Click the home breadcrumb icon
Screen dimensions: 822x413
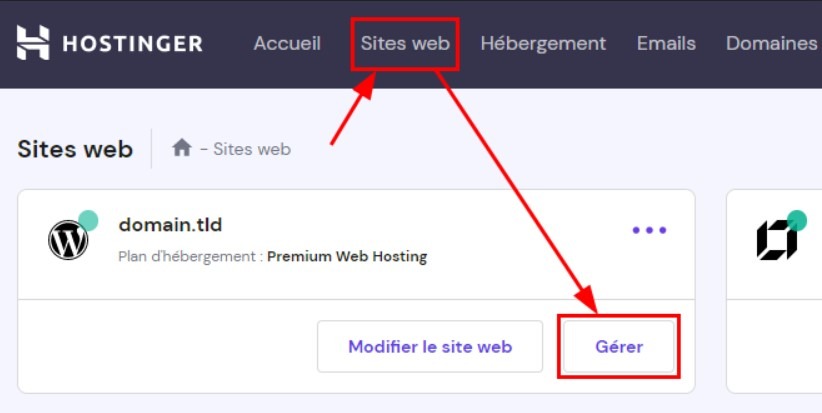[182, 148]
